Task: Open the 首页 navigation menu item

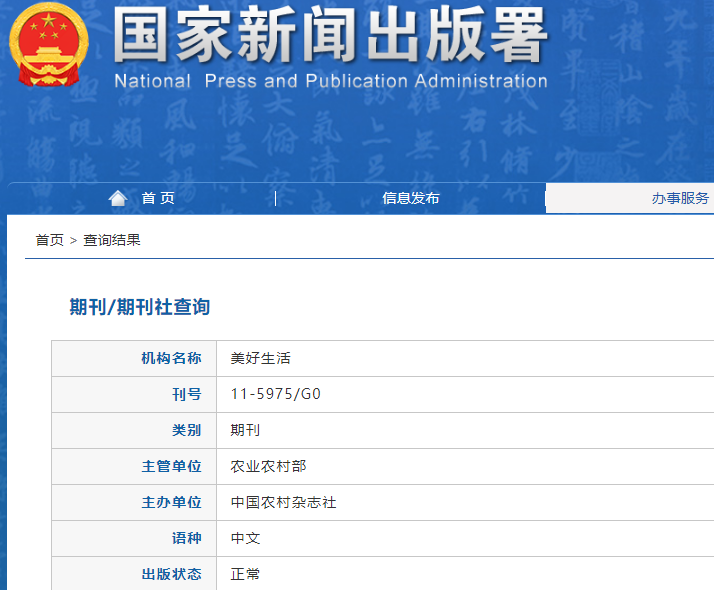Action: [157, 198]
